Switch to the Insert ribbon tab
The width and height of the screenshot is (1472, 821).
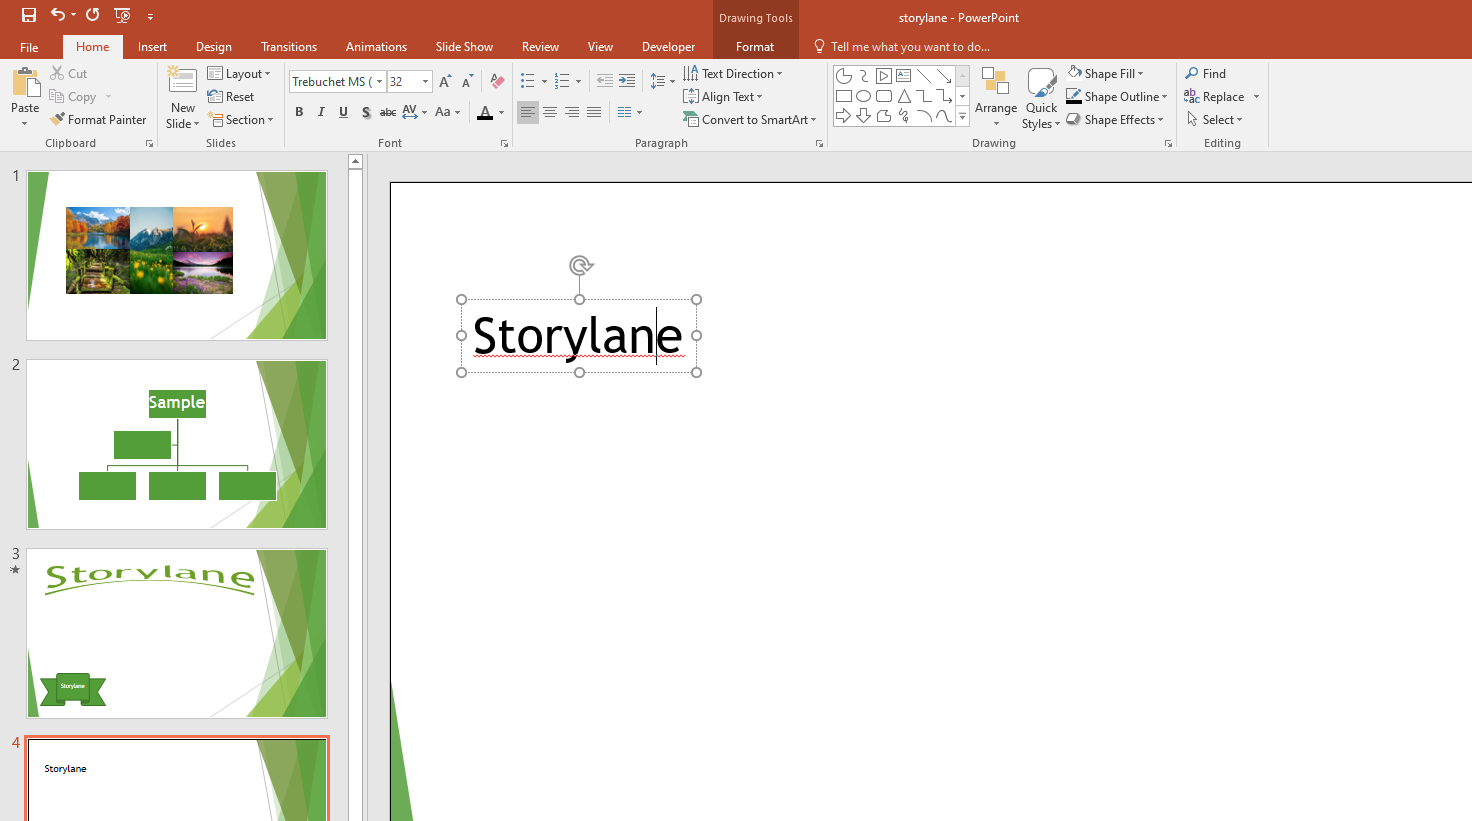(x=152, y=47)
